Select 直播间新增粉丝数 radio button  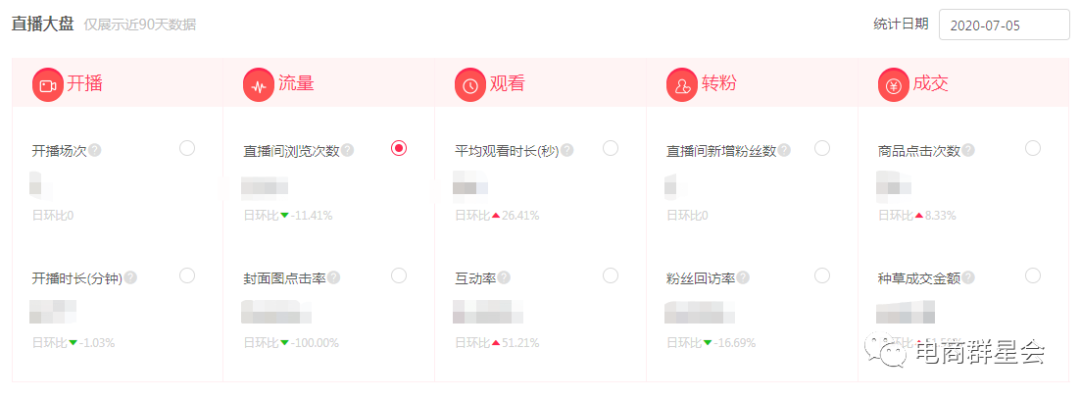pos(822,148)
